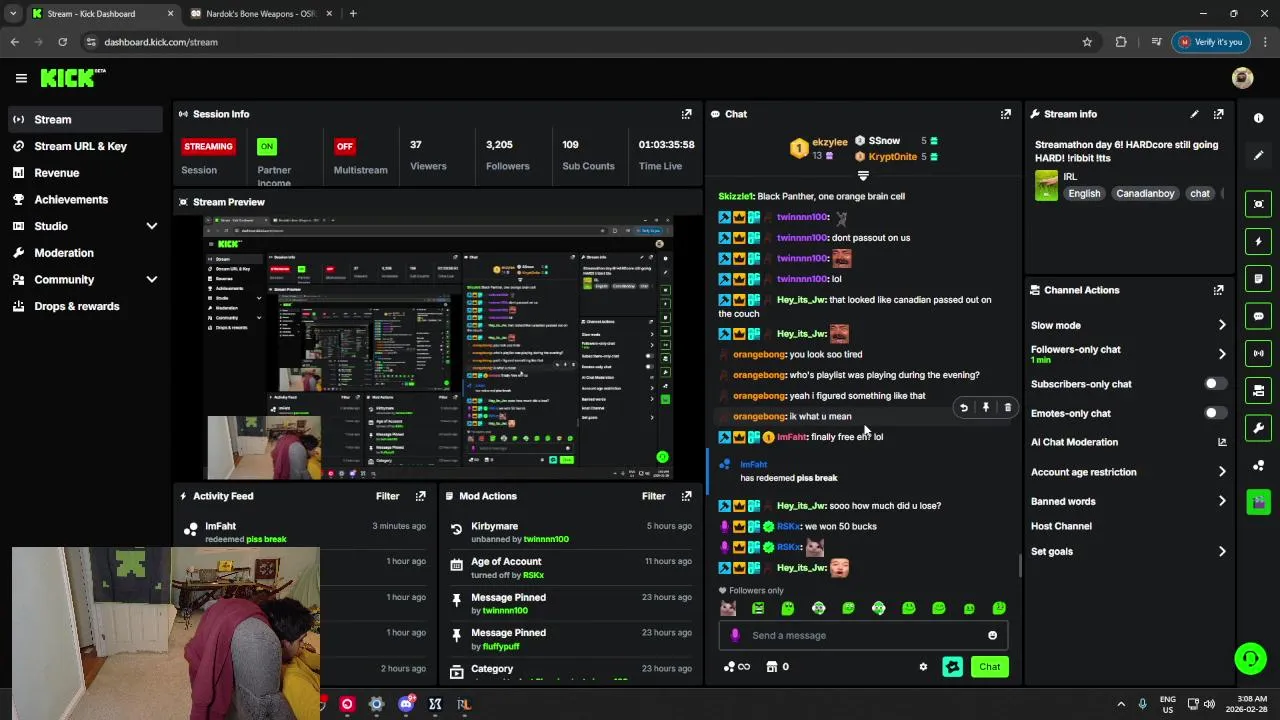Pin the hovered chat message

pyautogui.click(x=986, y=408)
